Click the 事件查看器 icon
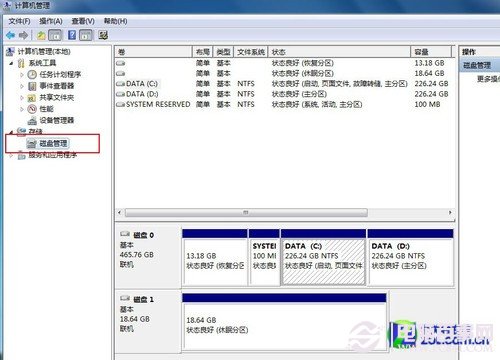 32,86
